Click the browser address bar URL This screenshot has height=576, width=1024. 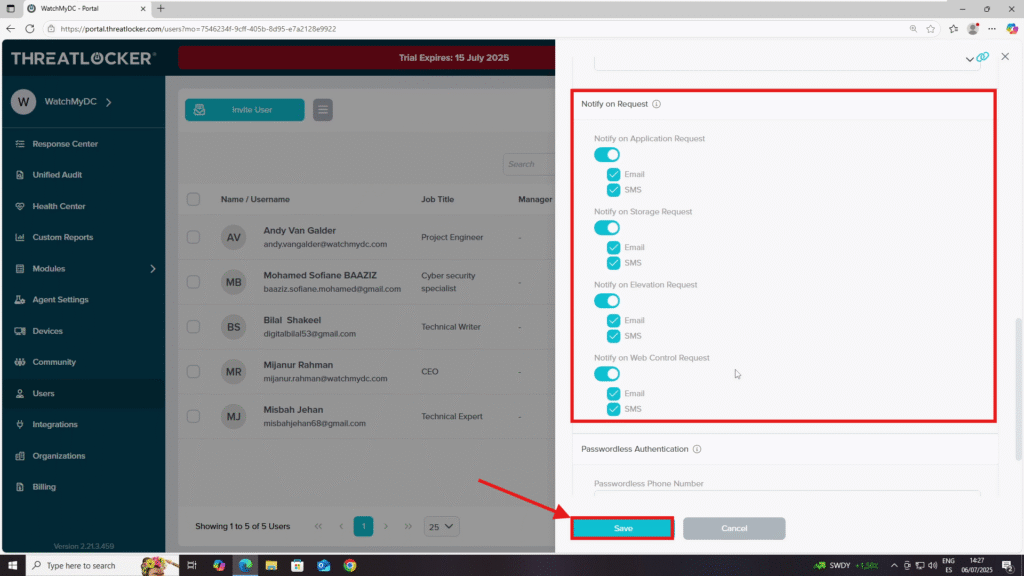198,29
